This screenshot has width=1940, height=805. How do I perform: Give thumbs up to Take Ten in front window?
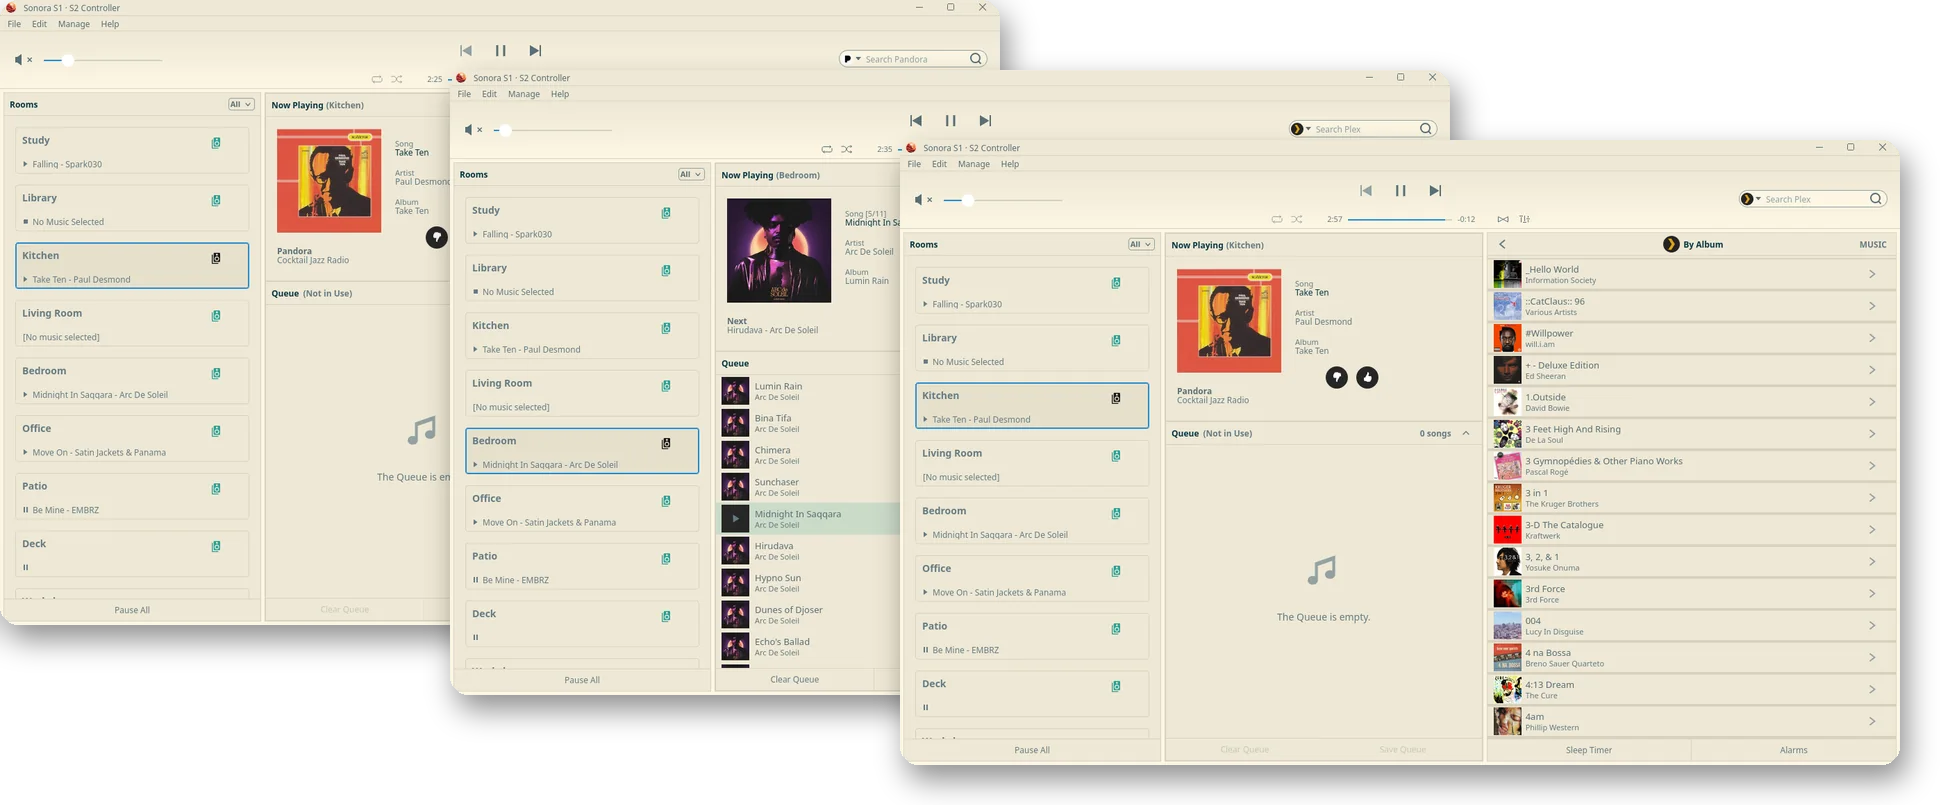(x=1367, y=377)
